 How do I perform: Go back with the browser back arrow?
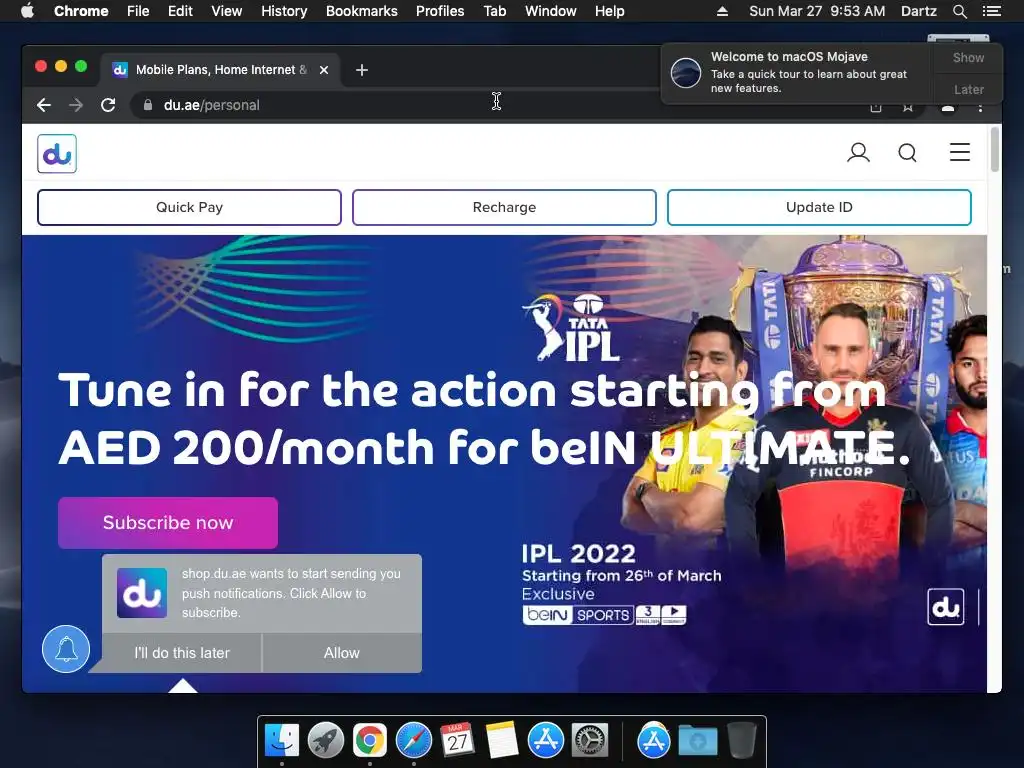[44, 105]
